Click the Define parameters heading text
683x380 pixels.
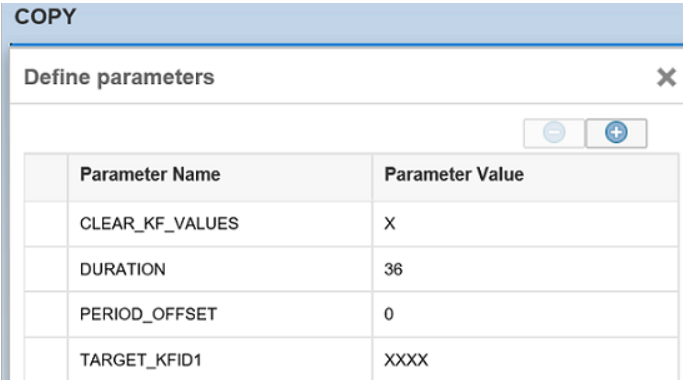click(119, 78)
